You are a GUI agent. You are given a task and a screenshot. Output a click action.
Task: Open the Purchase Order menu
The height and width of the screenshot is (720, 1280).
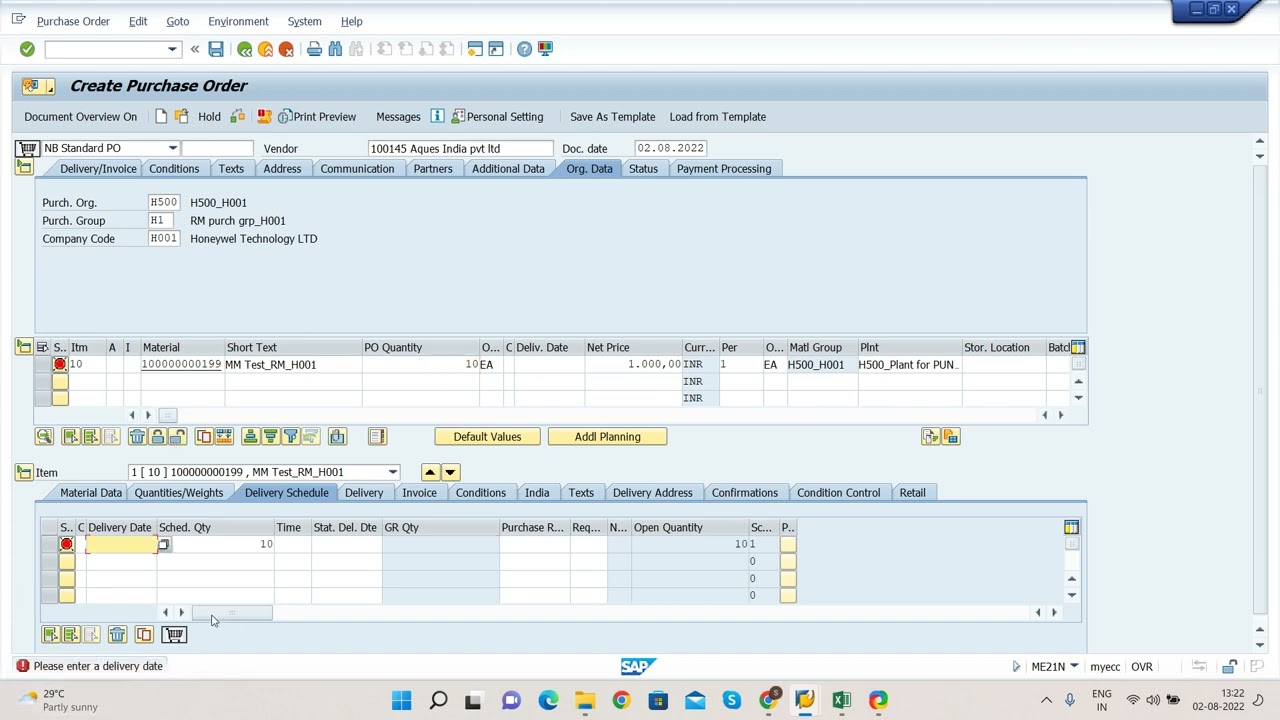tap(73, 21)
